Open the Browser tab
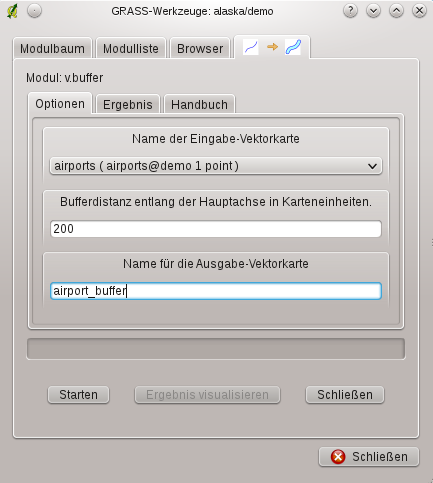 (200, 49)
